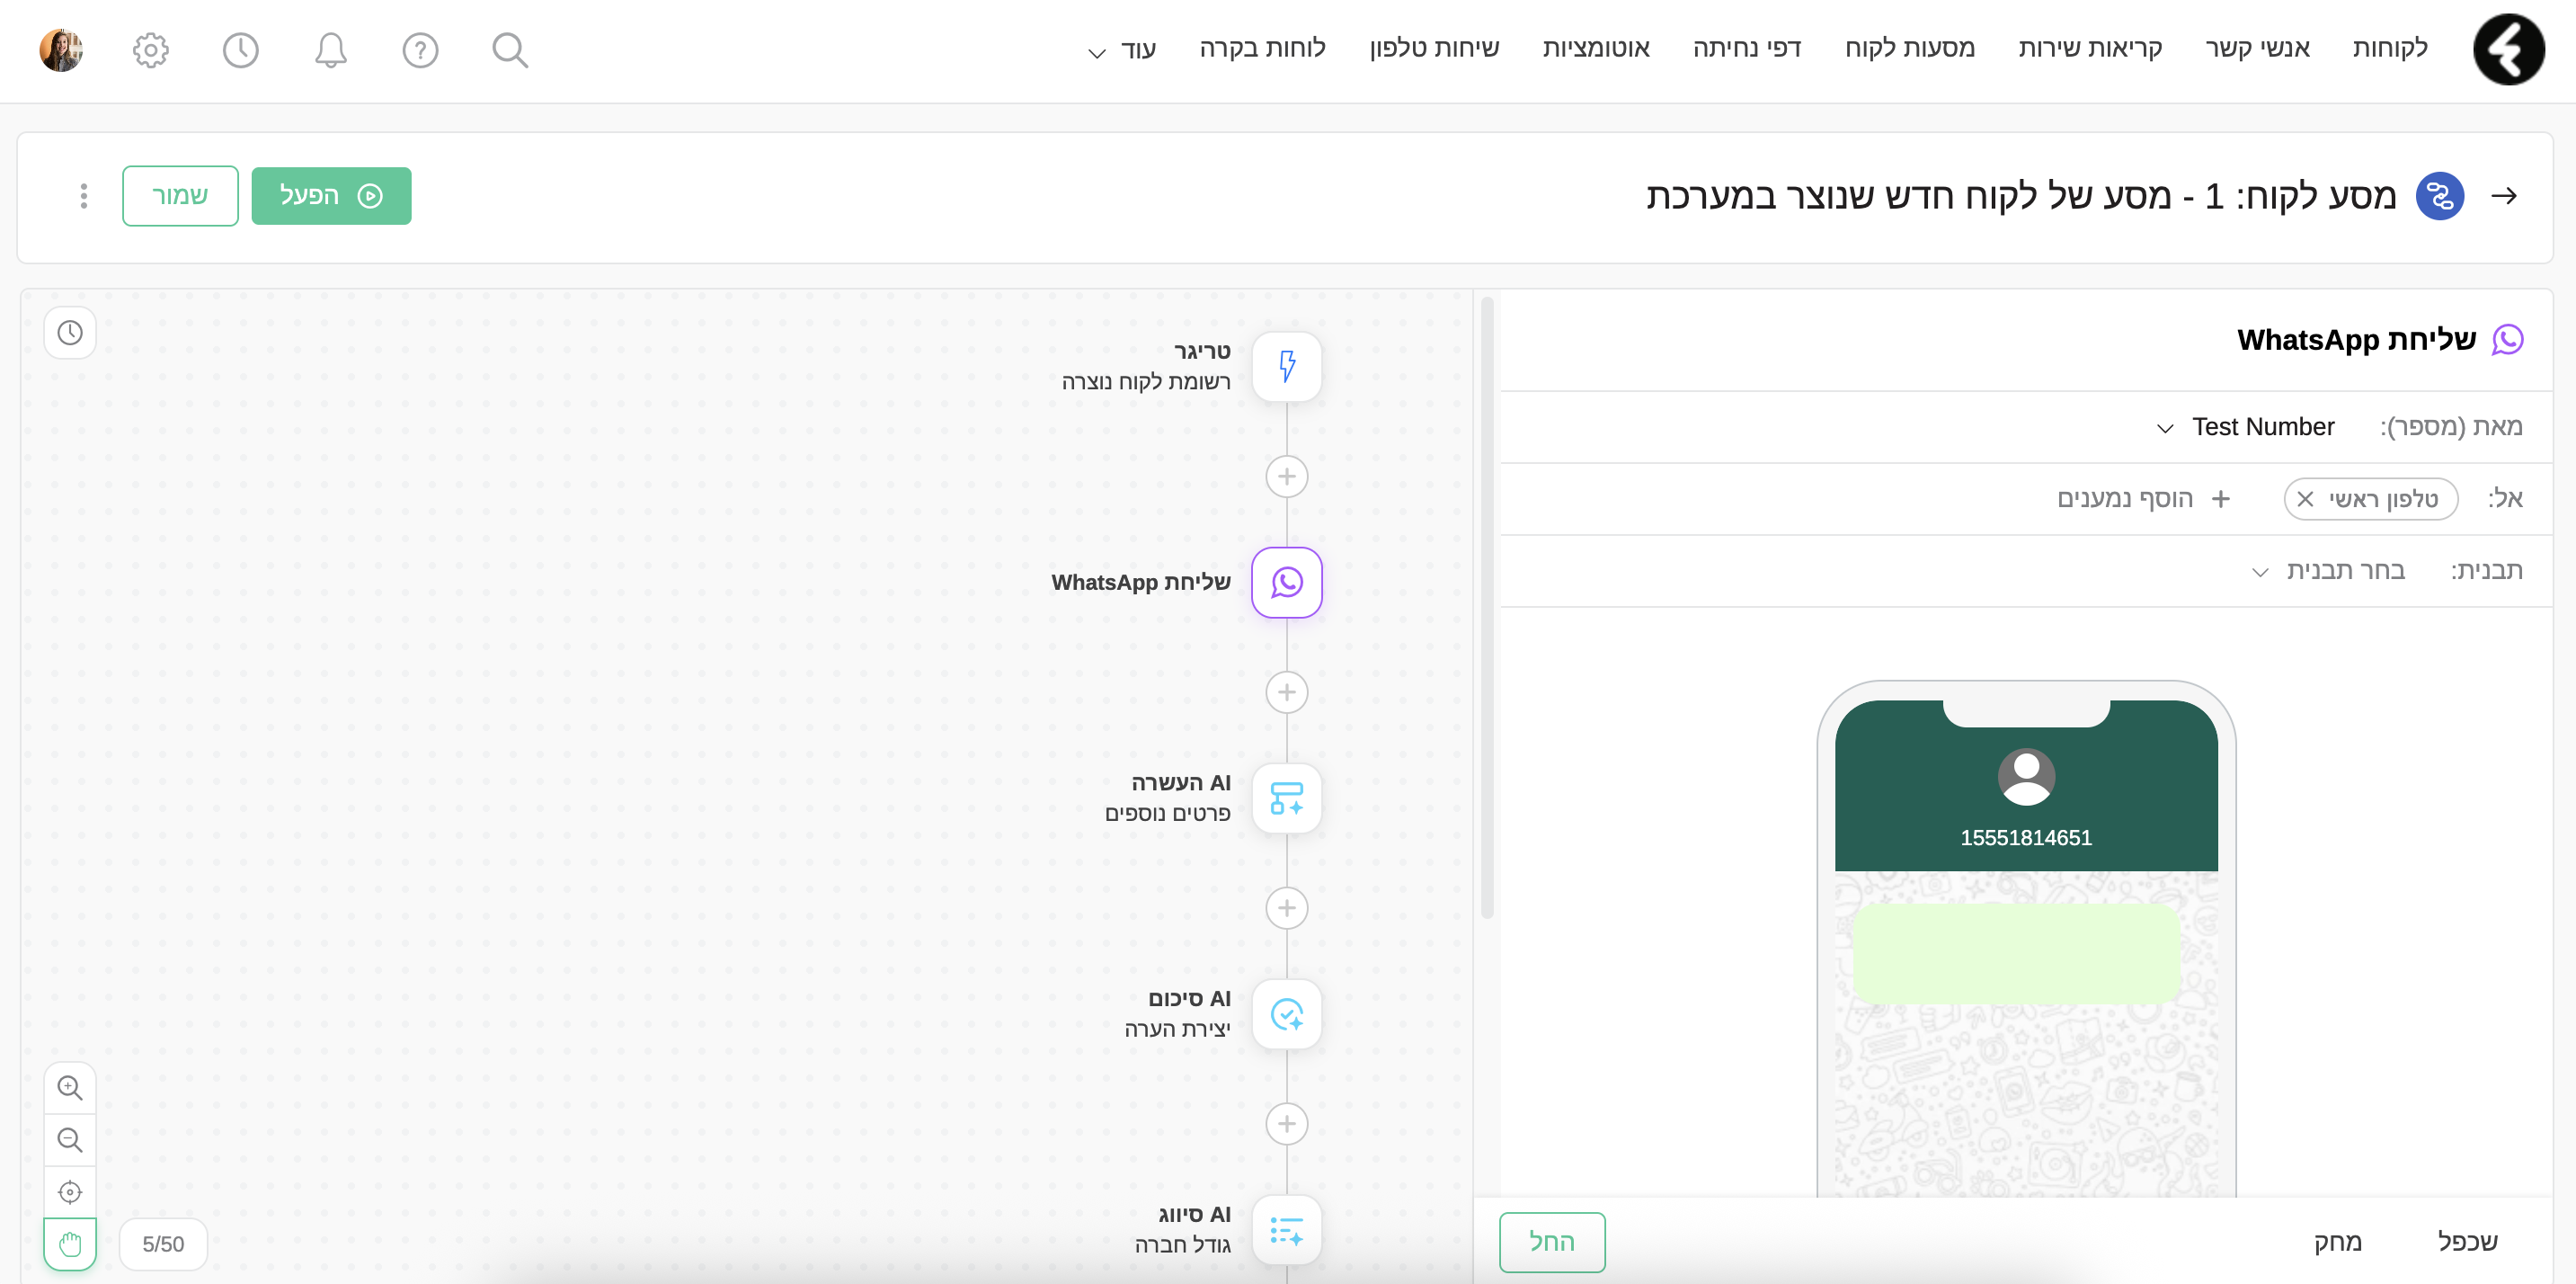Open the notifications bell
Viewport: 2576px width, 1284px height.
click(x=330, y=50)
